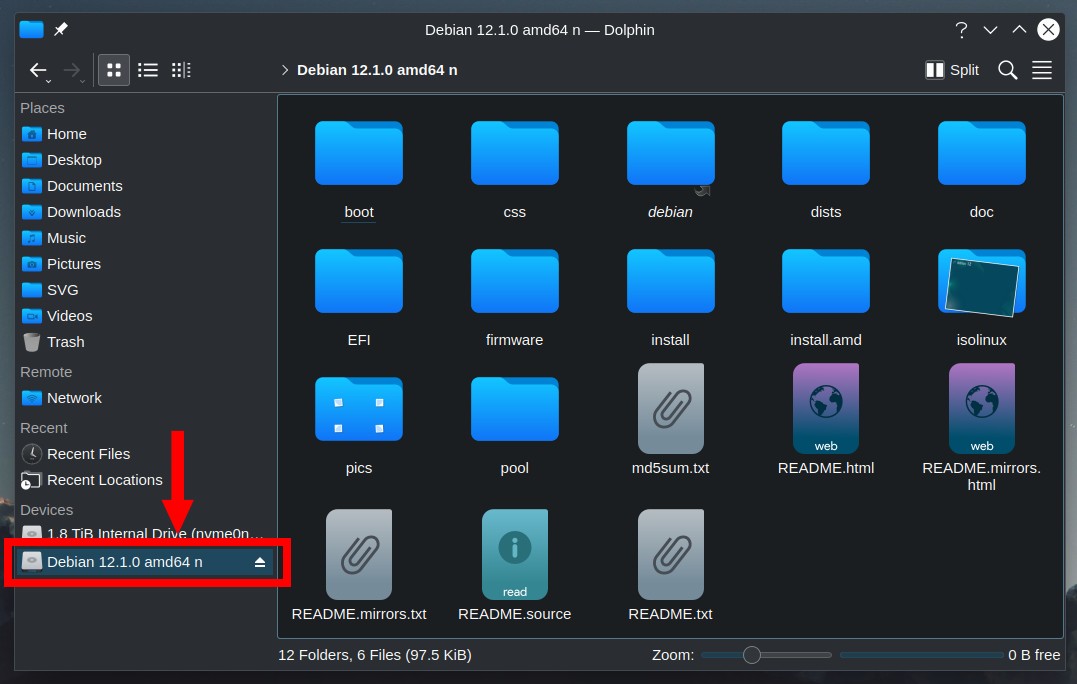Switch to Details list view mode

[148, 70]
